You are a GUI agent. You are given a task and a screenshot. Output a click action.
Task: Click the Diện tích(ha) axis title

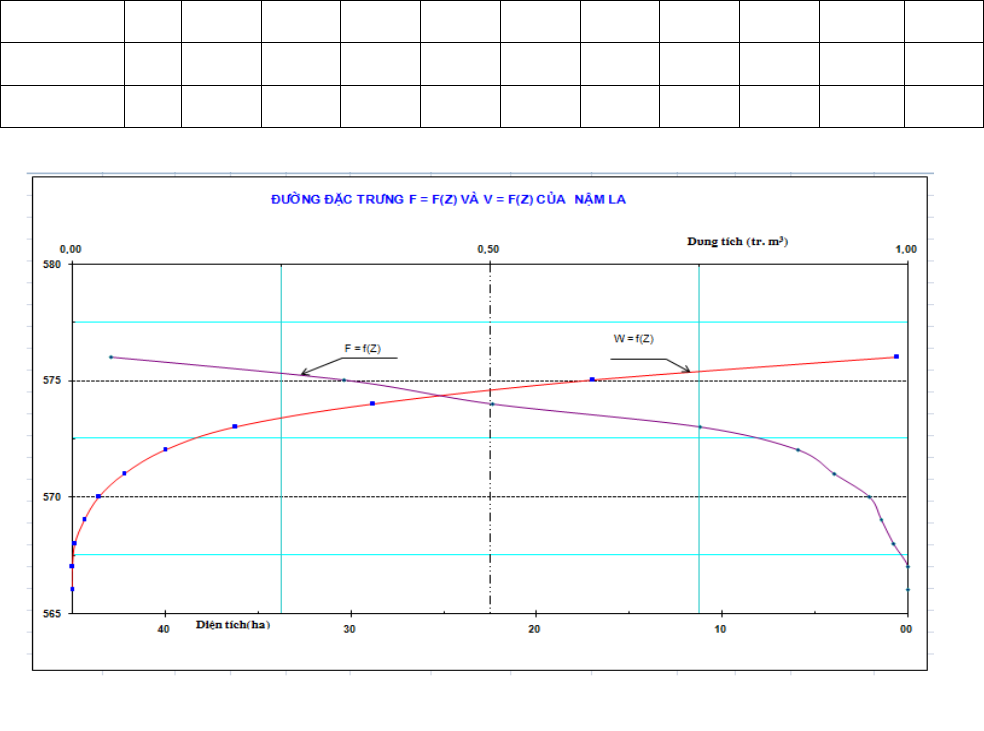[233, 624]
